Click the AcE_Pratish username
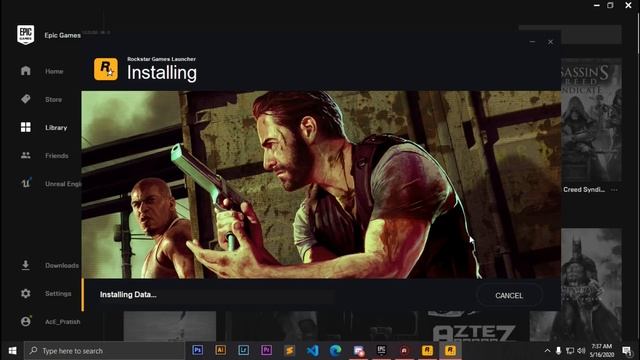 [x=62, y=322]
